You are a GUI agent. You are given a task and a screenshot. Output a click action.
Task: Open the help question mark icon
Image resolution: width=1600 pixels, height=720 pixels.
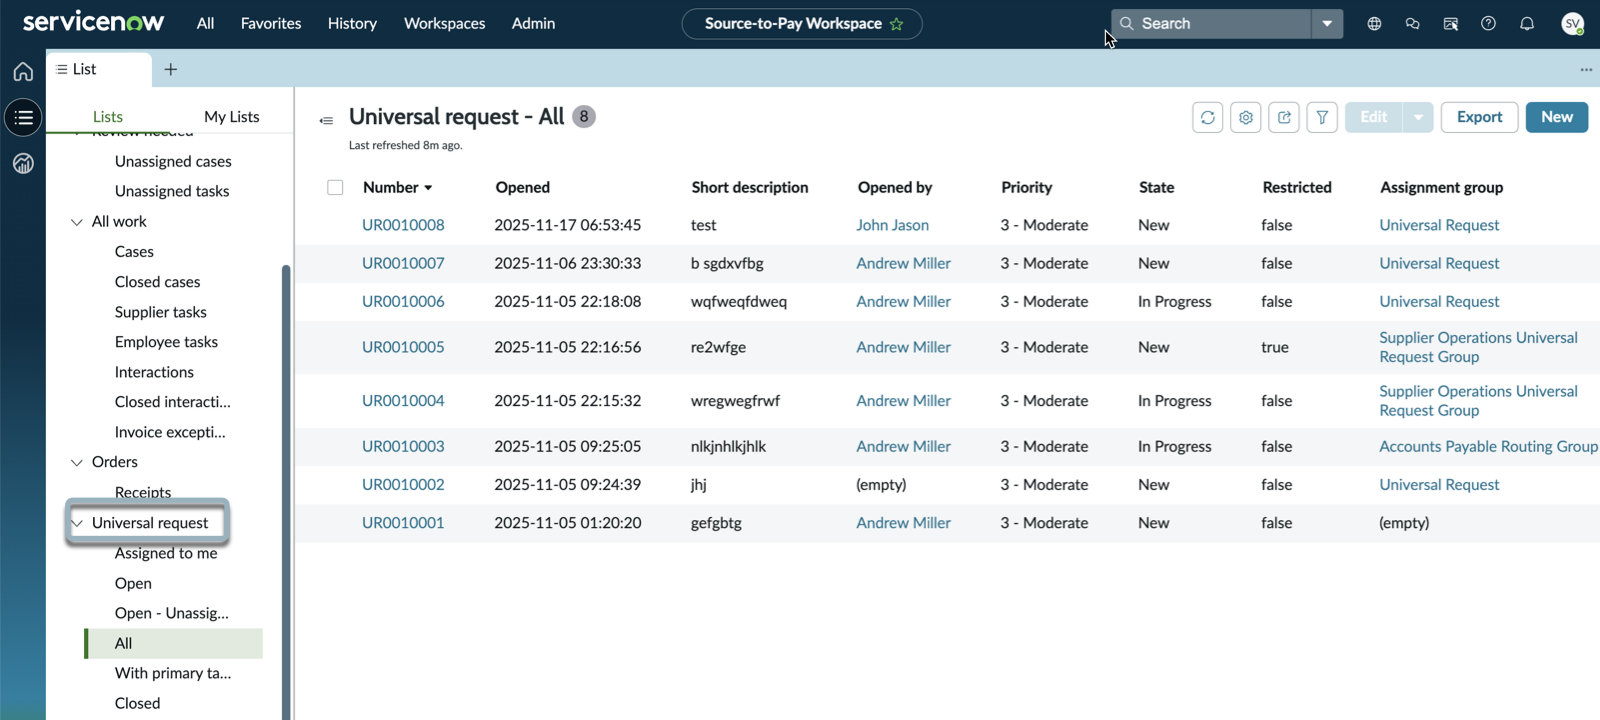[x=1488, y=23]
